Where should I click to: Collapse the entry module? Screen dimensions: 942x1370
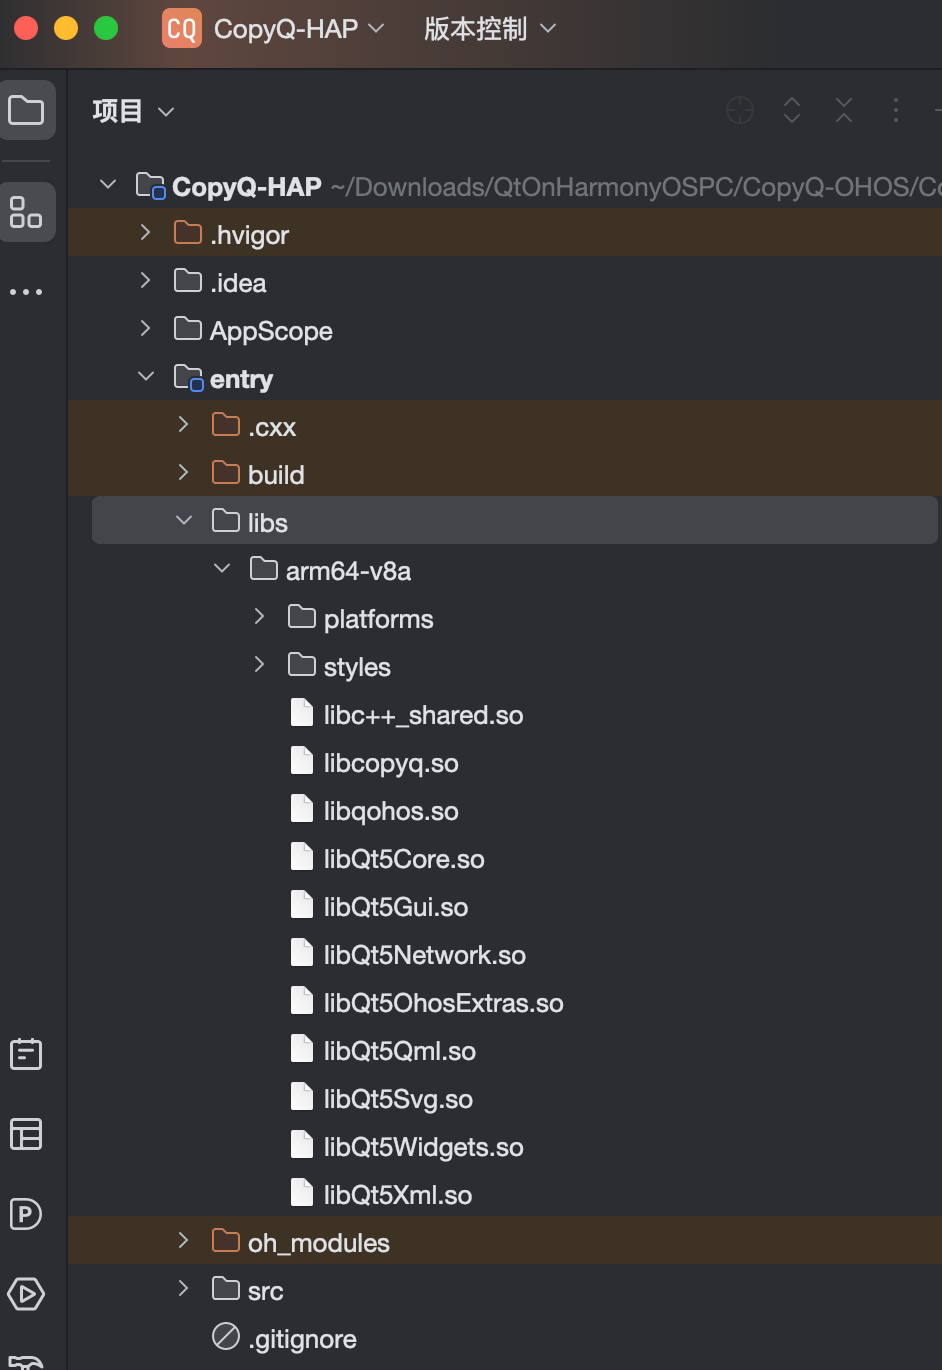pyautogui.click(x=146, y=376)
